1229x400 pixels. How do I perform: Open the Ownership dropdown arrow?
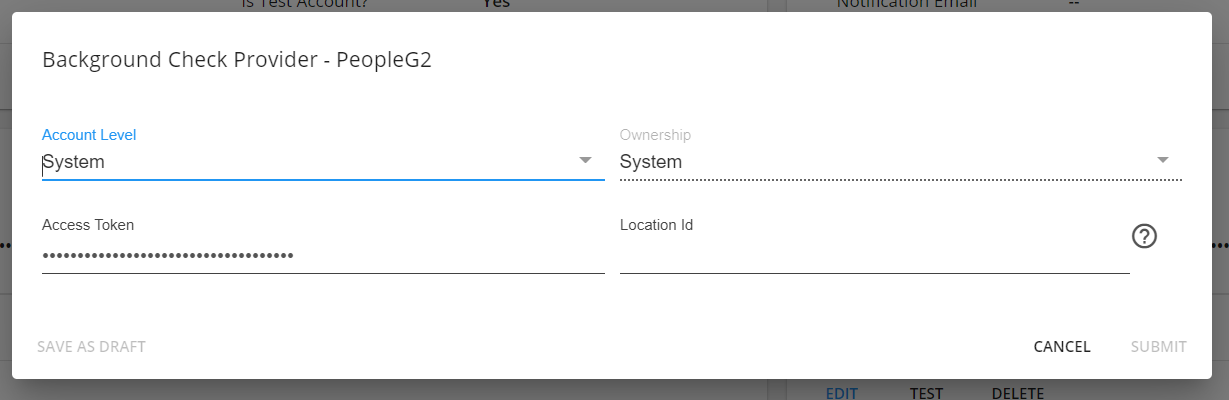point(1163,161)
